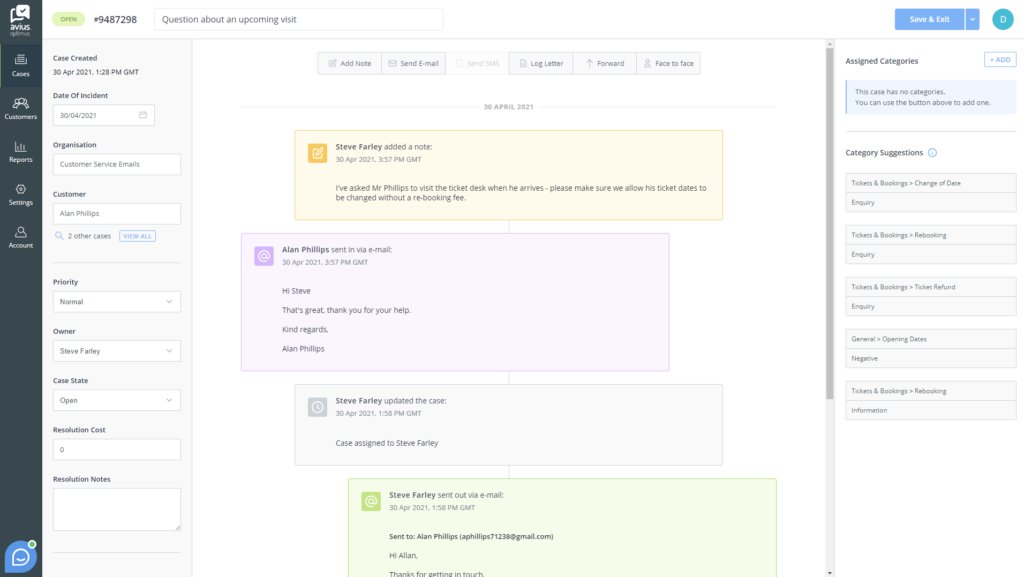The width and height of the screenshot is (1024, 577).
Task: Choose Log Letter action
Action: tap(540, 63)
